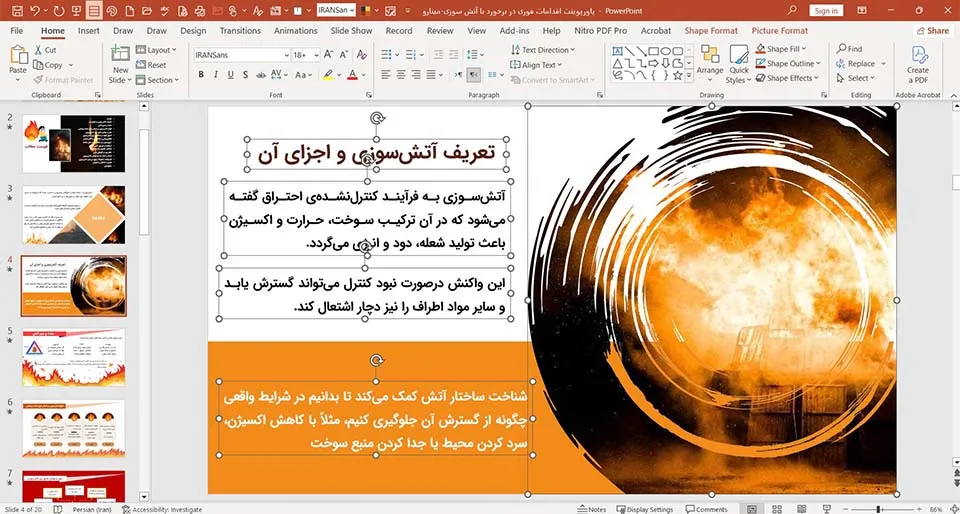Switch to the Insert tab
This screenshot has width=960, height=514.
[x=89, y=31]
